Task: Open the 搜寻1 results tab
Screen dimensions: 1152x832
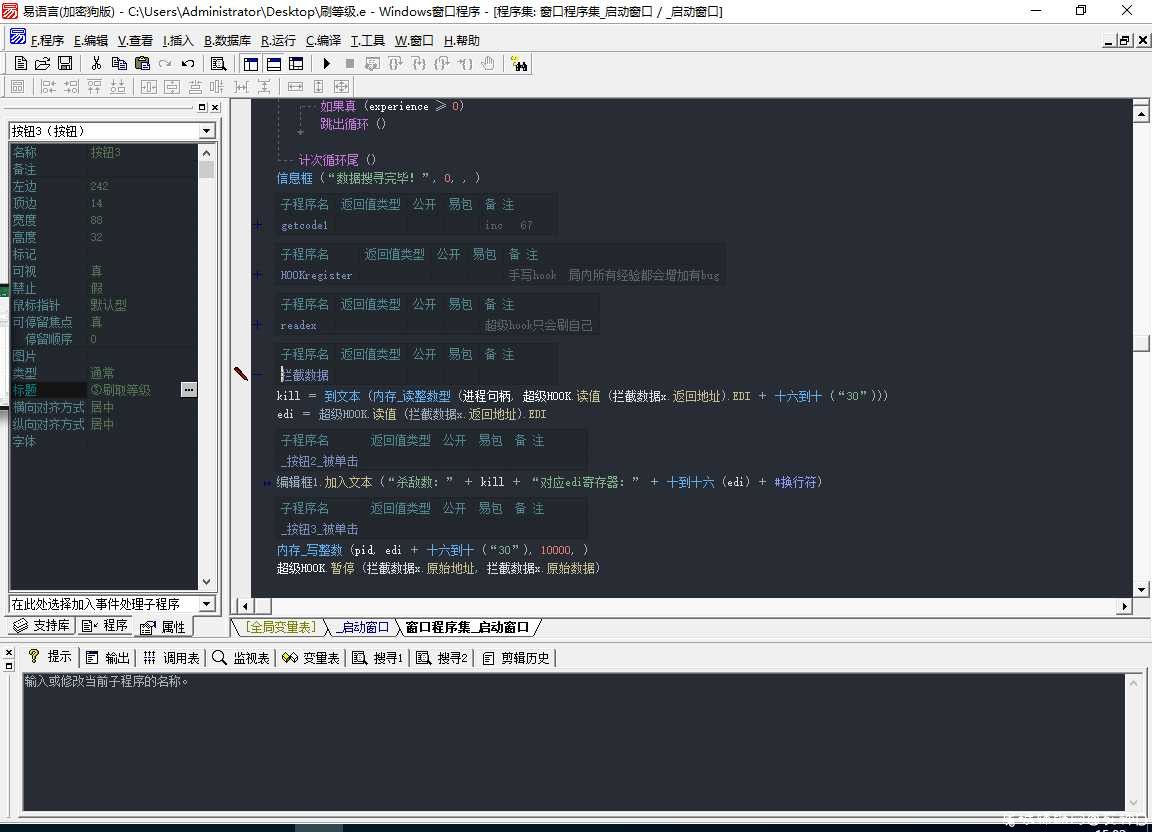Action: (378, 657)
